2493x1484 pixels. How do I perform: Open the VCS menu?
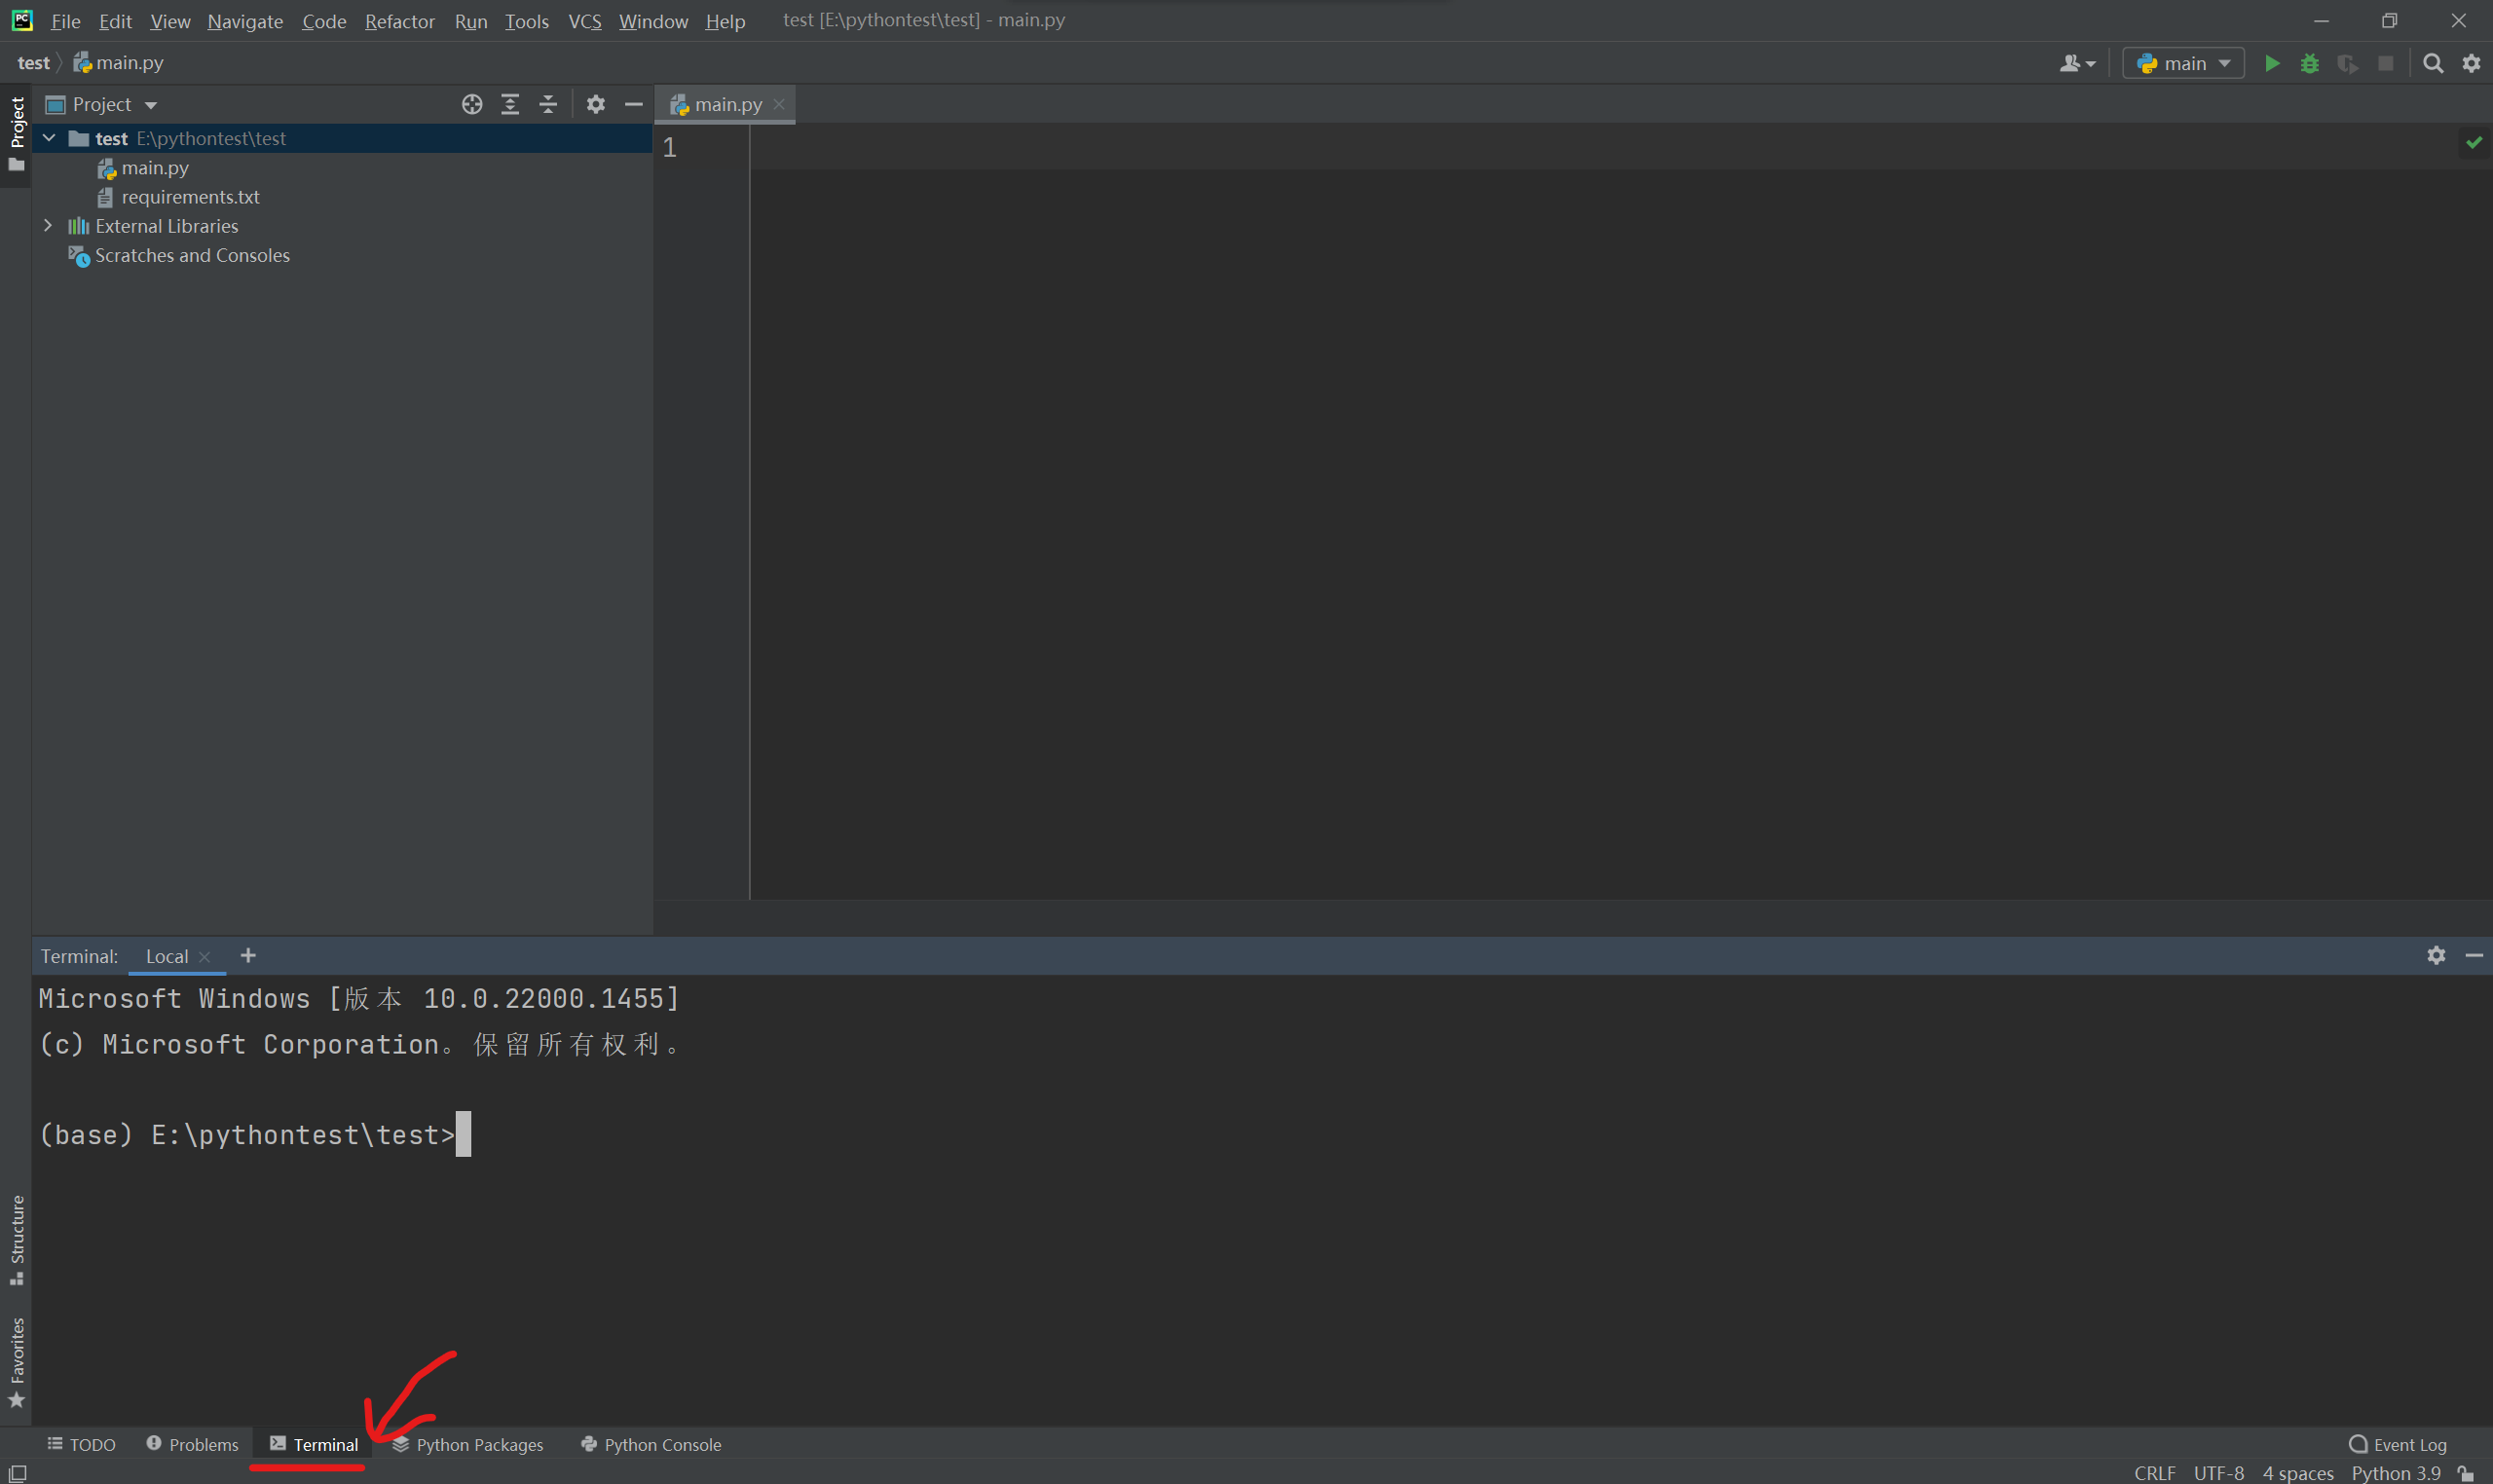point(585,21)
